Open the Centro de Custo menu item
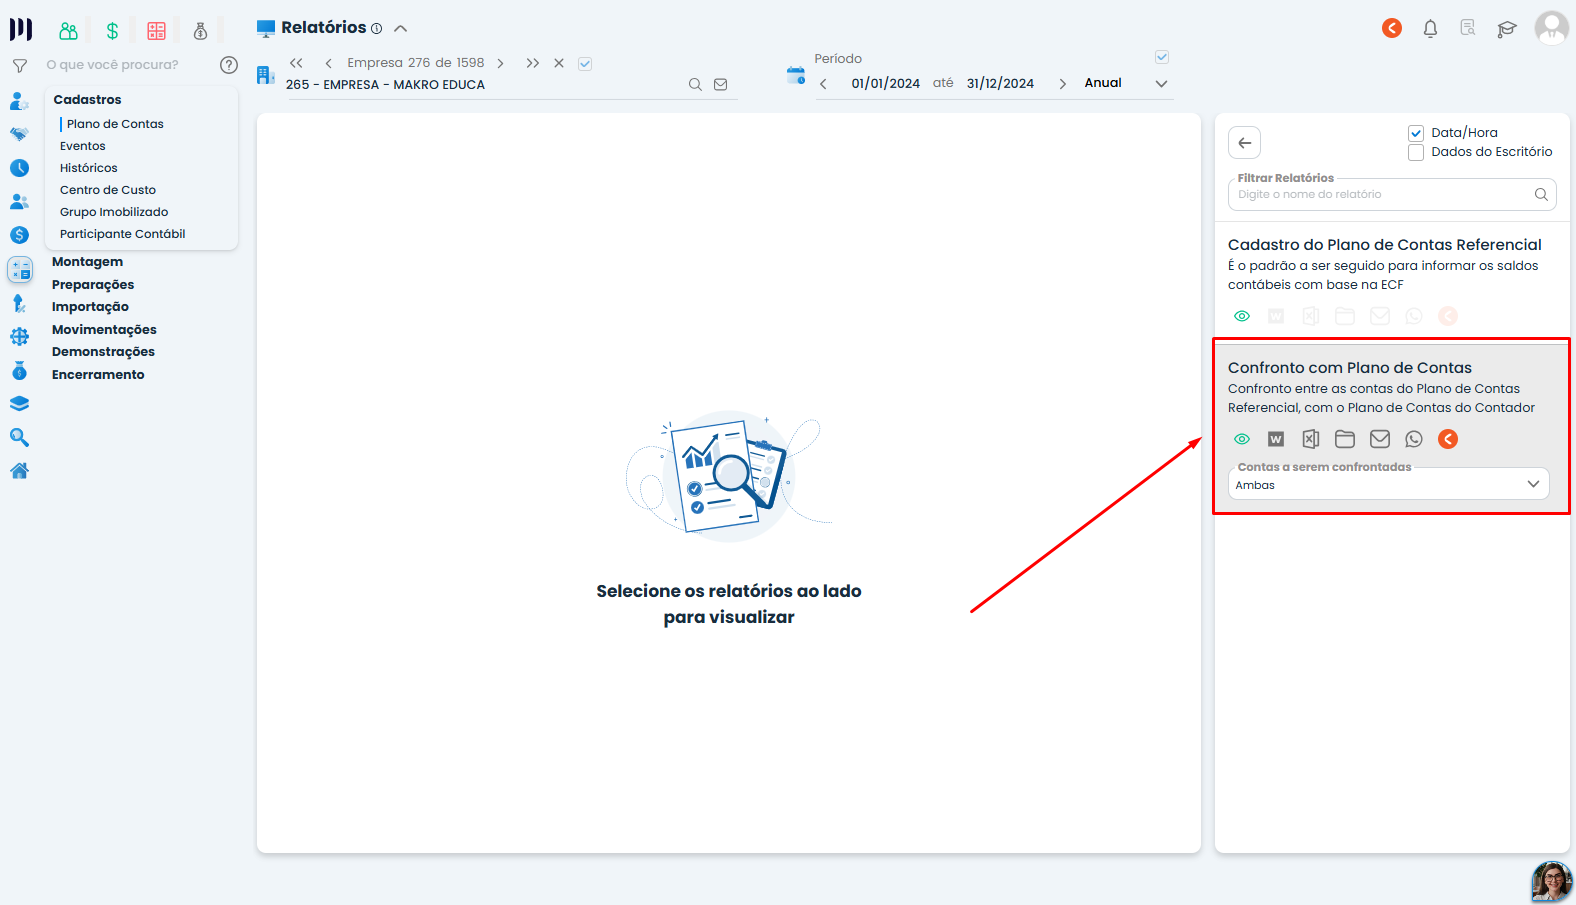Screen dimensions: 1576x905 pos(108,190)
